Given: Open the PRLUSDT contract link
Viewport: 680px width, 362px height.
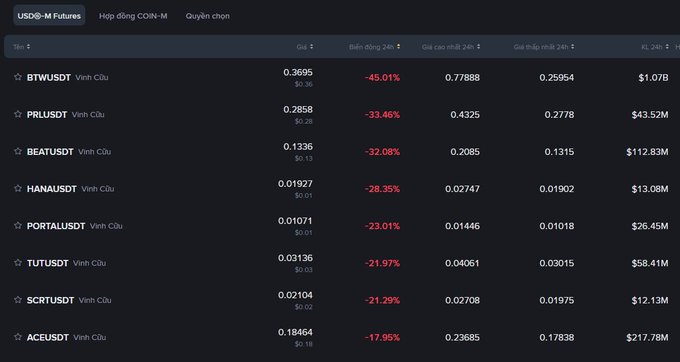Looking at the screenshot, I should (x=47, y=115).
